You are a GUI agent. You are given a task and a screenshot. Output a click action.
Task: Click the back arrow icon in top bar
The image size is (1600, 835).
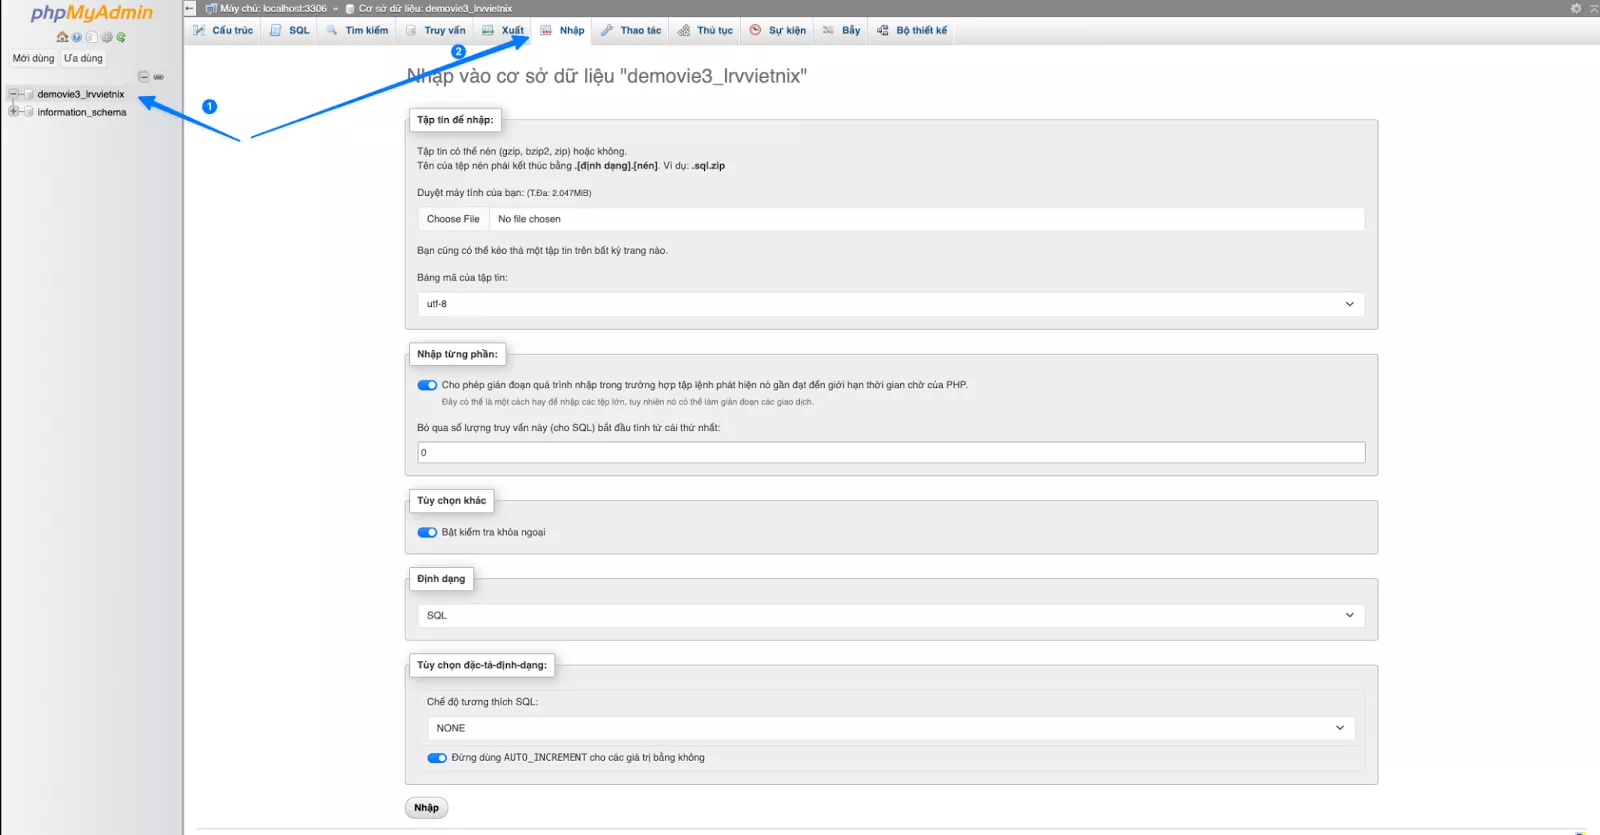[x=190, y=8]
